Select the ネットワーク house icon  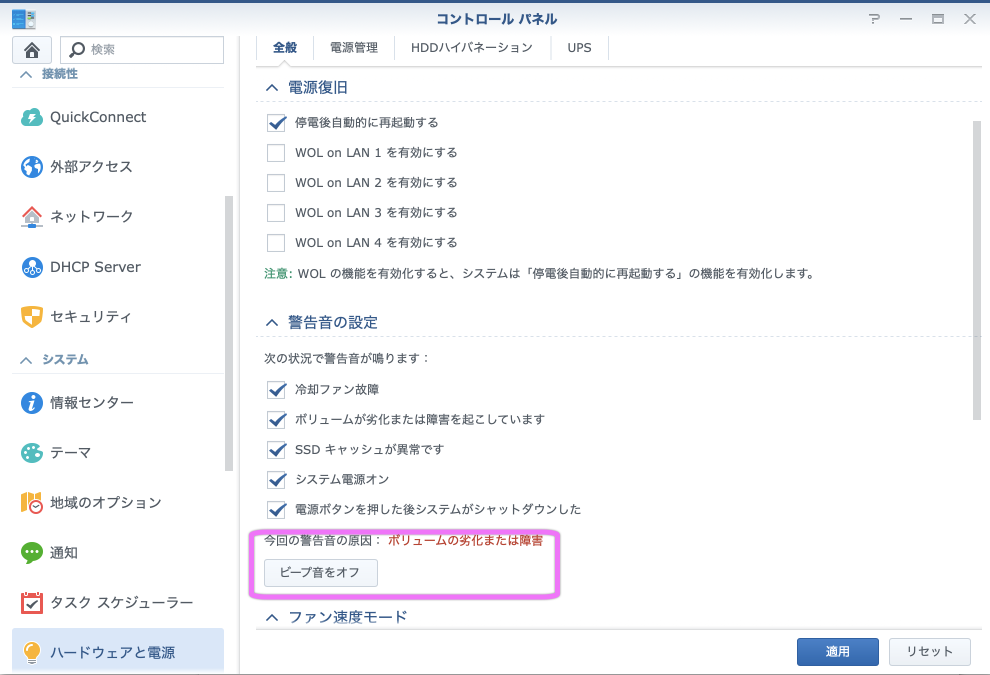(32, 216)
